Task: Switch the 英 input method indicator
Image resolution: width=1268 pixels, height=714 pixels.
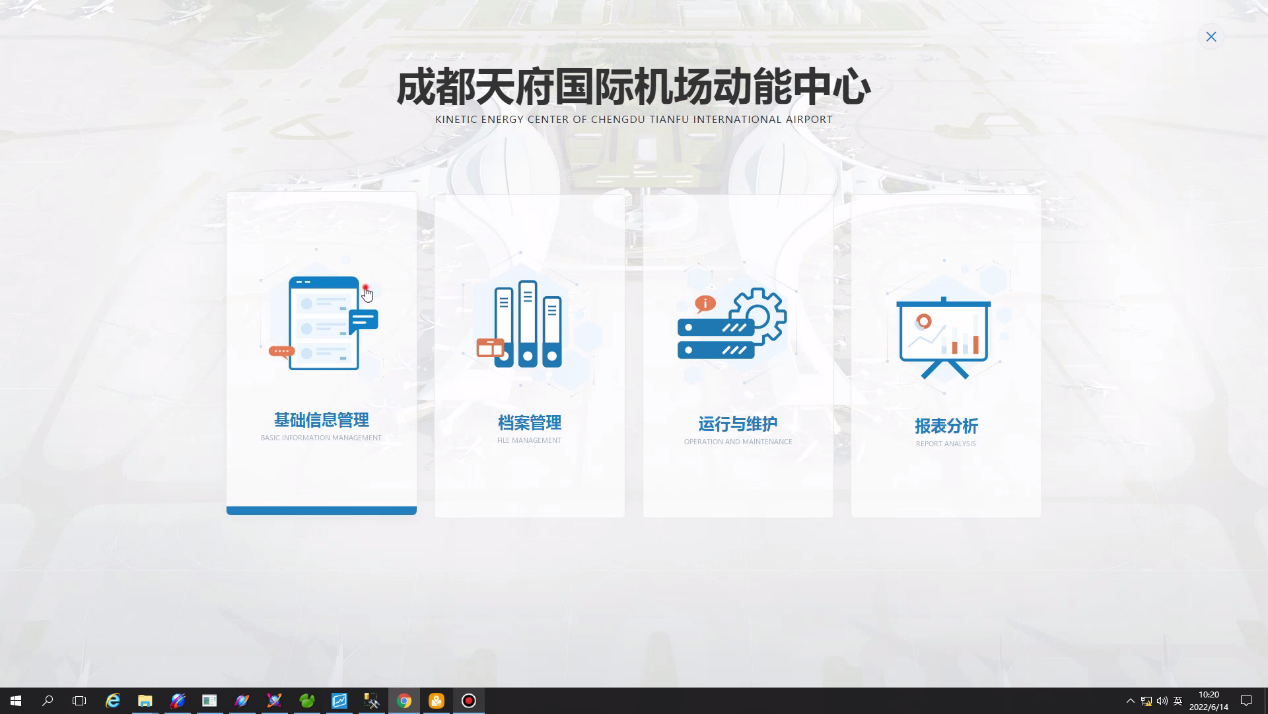Action: coord(1178,701)
